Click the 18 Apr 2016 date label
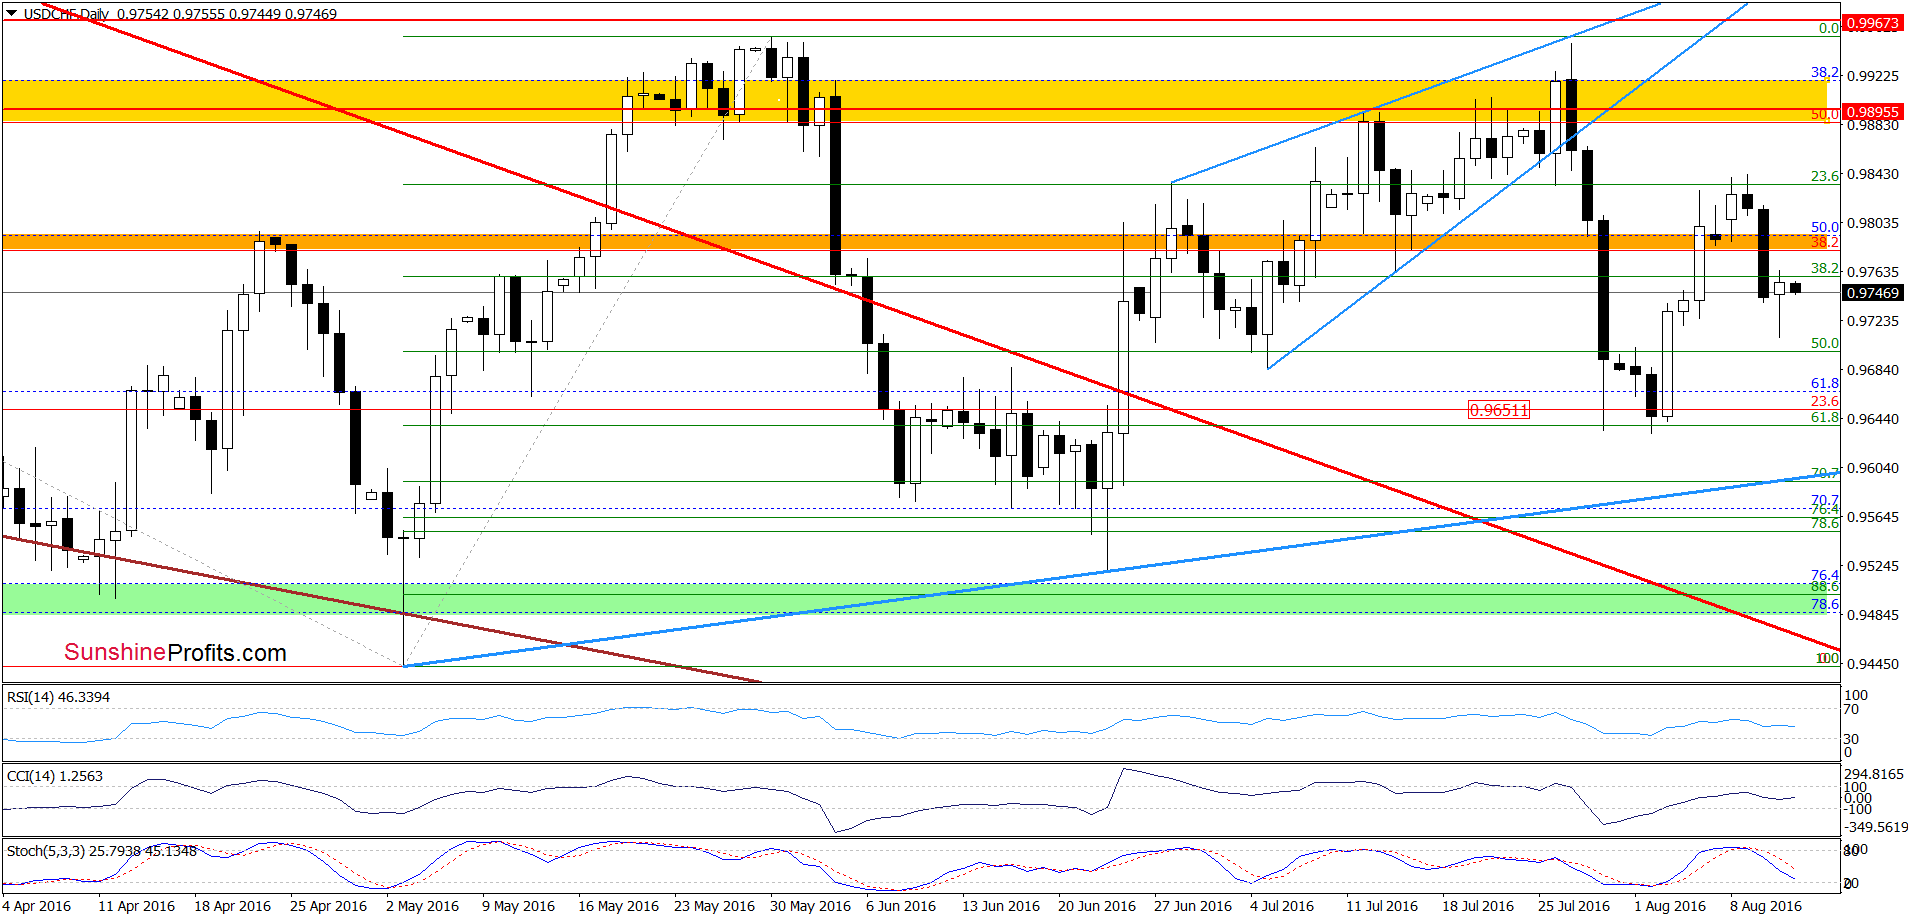This screenshot has width=1908, height=920. tap(232, 906)
